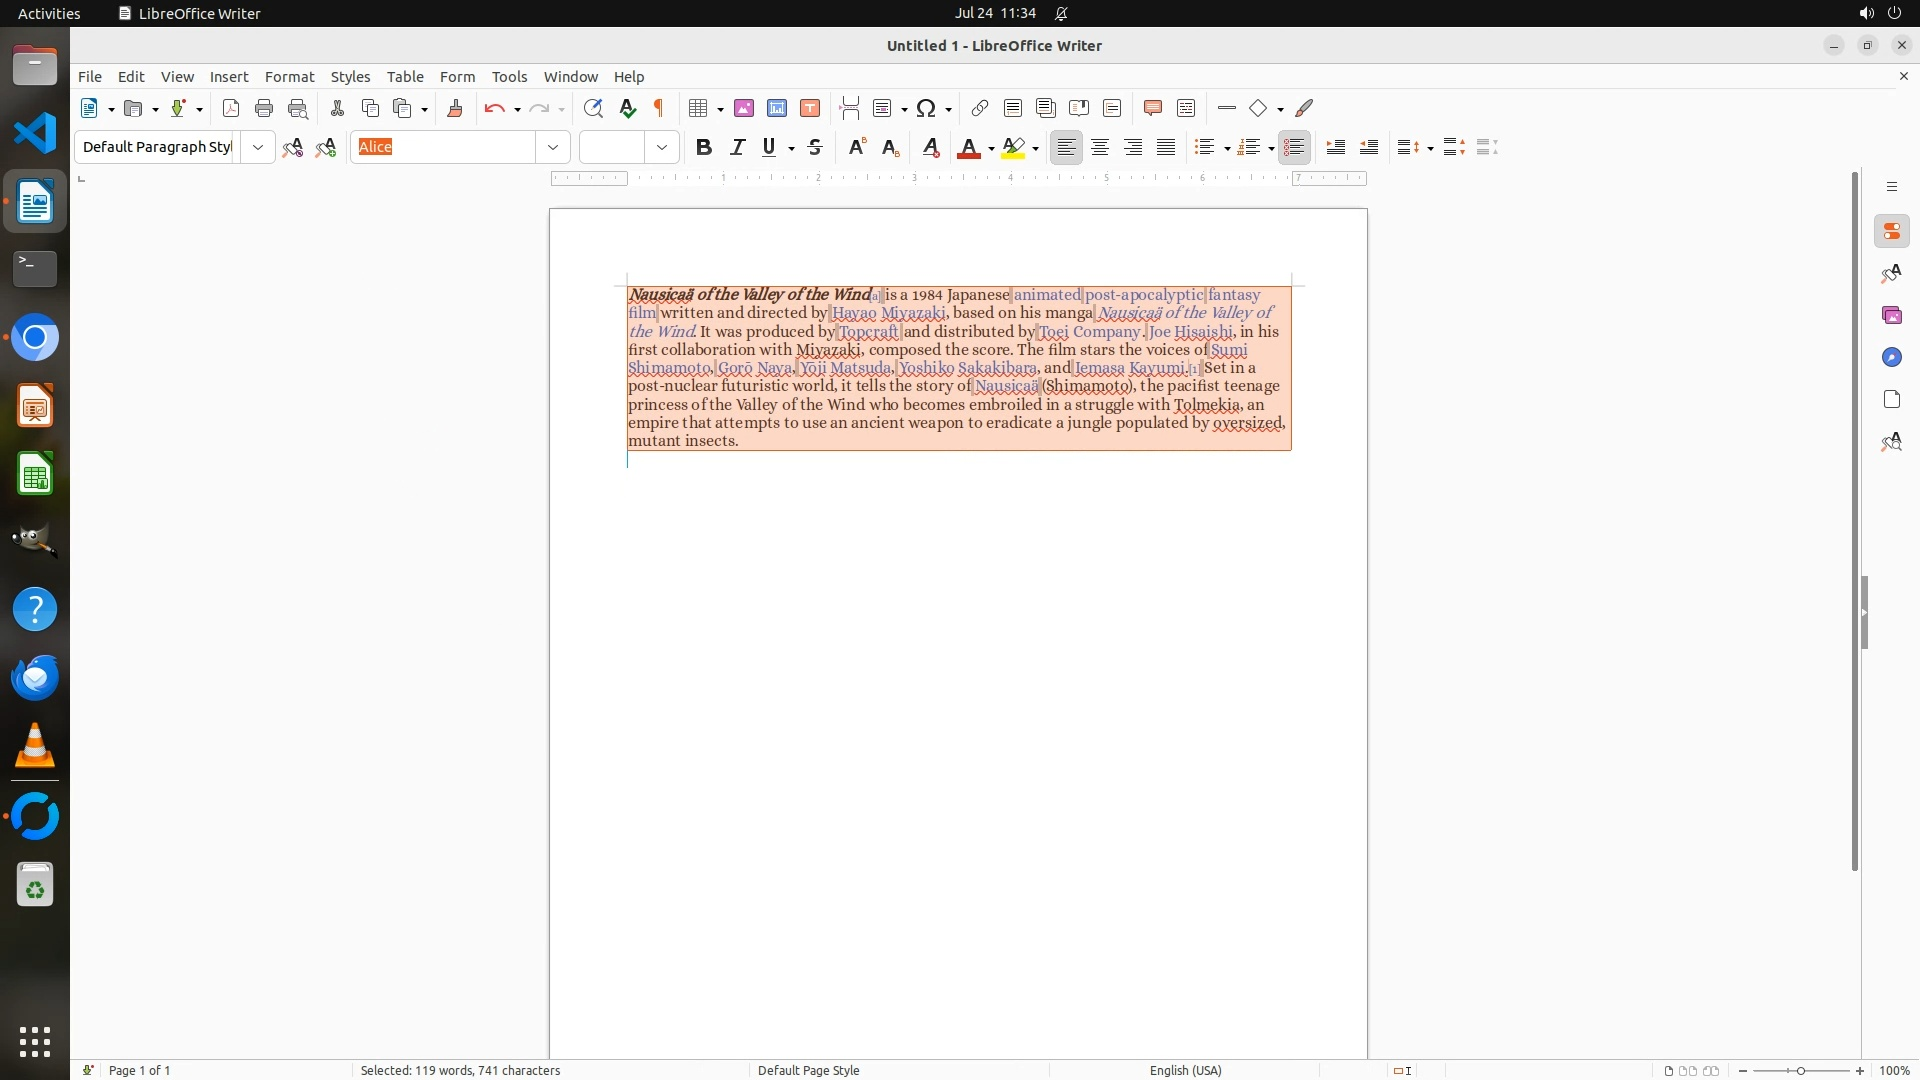Click the Insert Special Character omega icon
The height and width of the screenshot is (1080, 1920).
pyautogui.click(x=926, y=108)
